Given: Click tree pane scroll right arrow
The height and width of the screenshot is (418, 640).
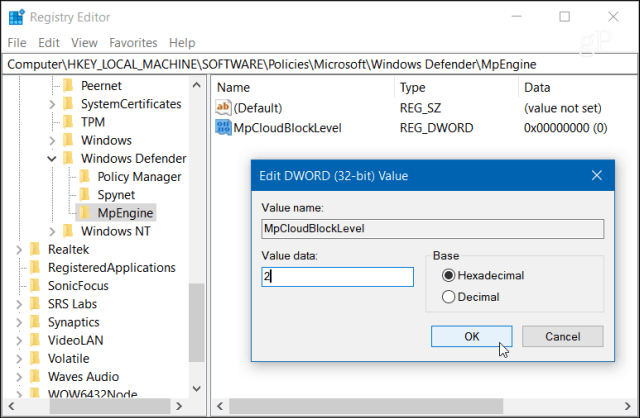Looking at the screenshot, I should pos(179,406).
